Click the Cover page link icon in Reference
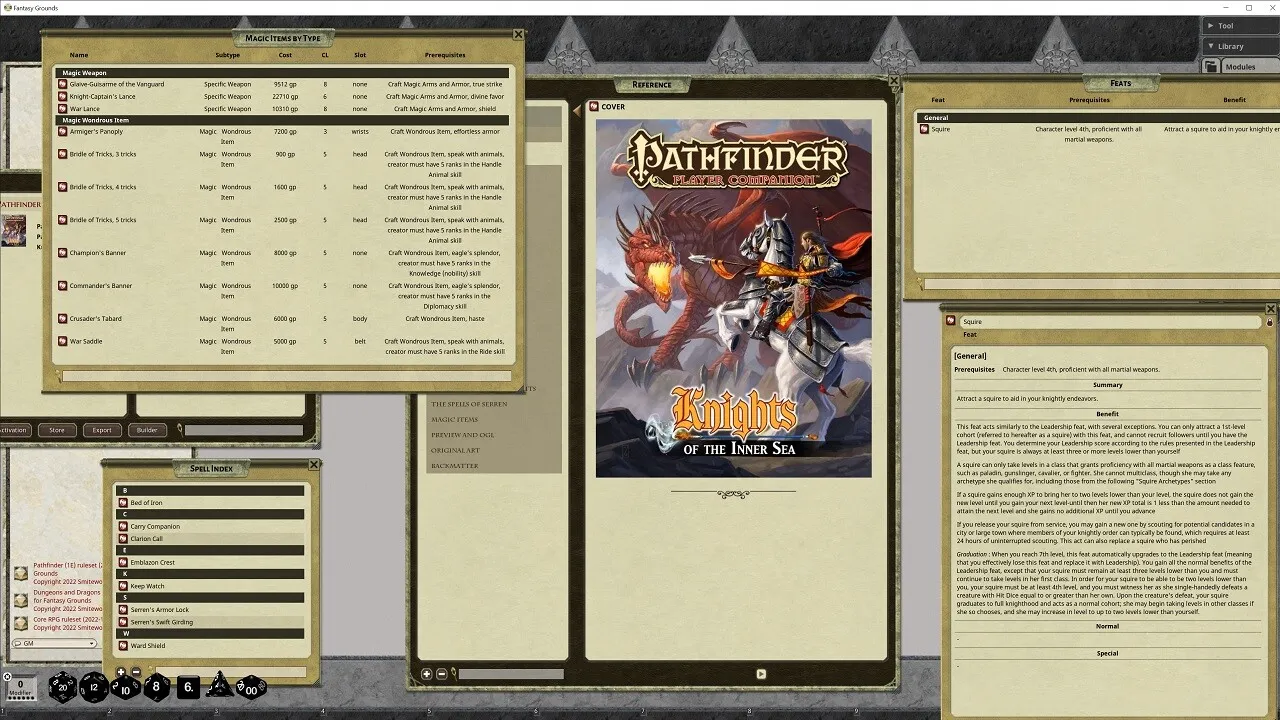This screenshot has width=1280, height=720. pyautogui.click(x=593, y=106)
